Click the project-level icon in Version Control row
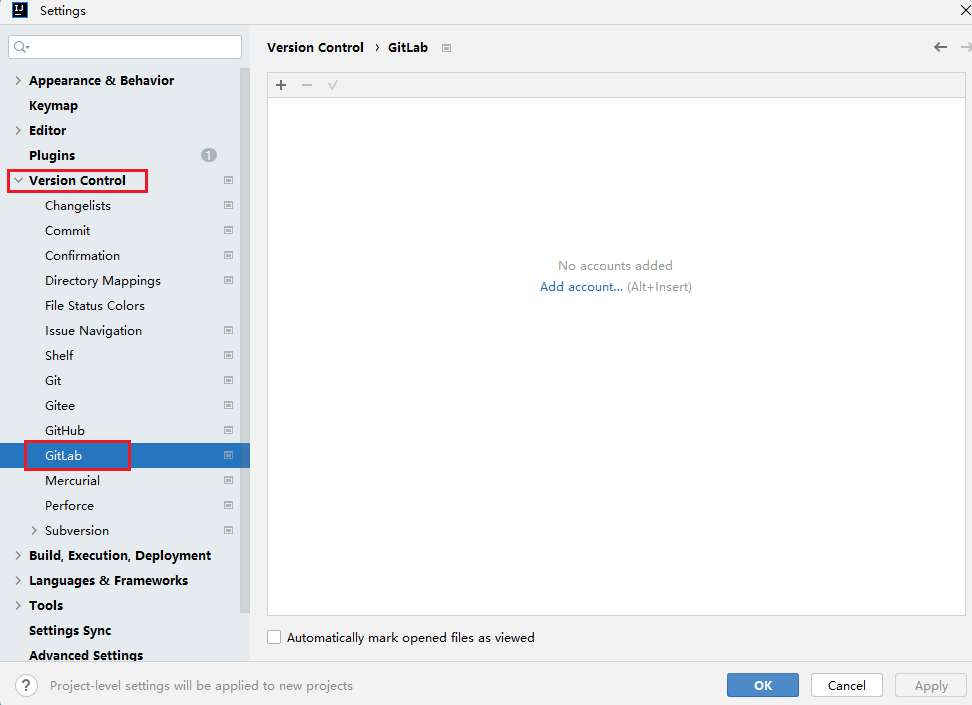 pos(228,180)
